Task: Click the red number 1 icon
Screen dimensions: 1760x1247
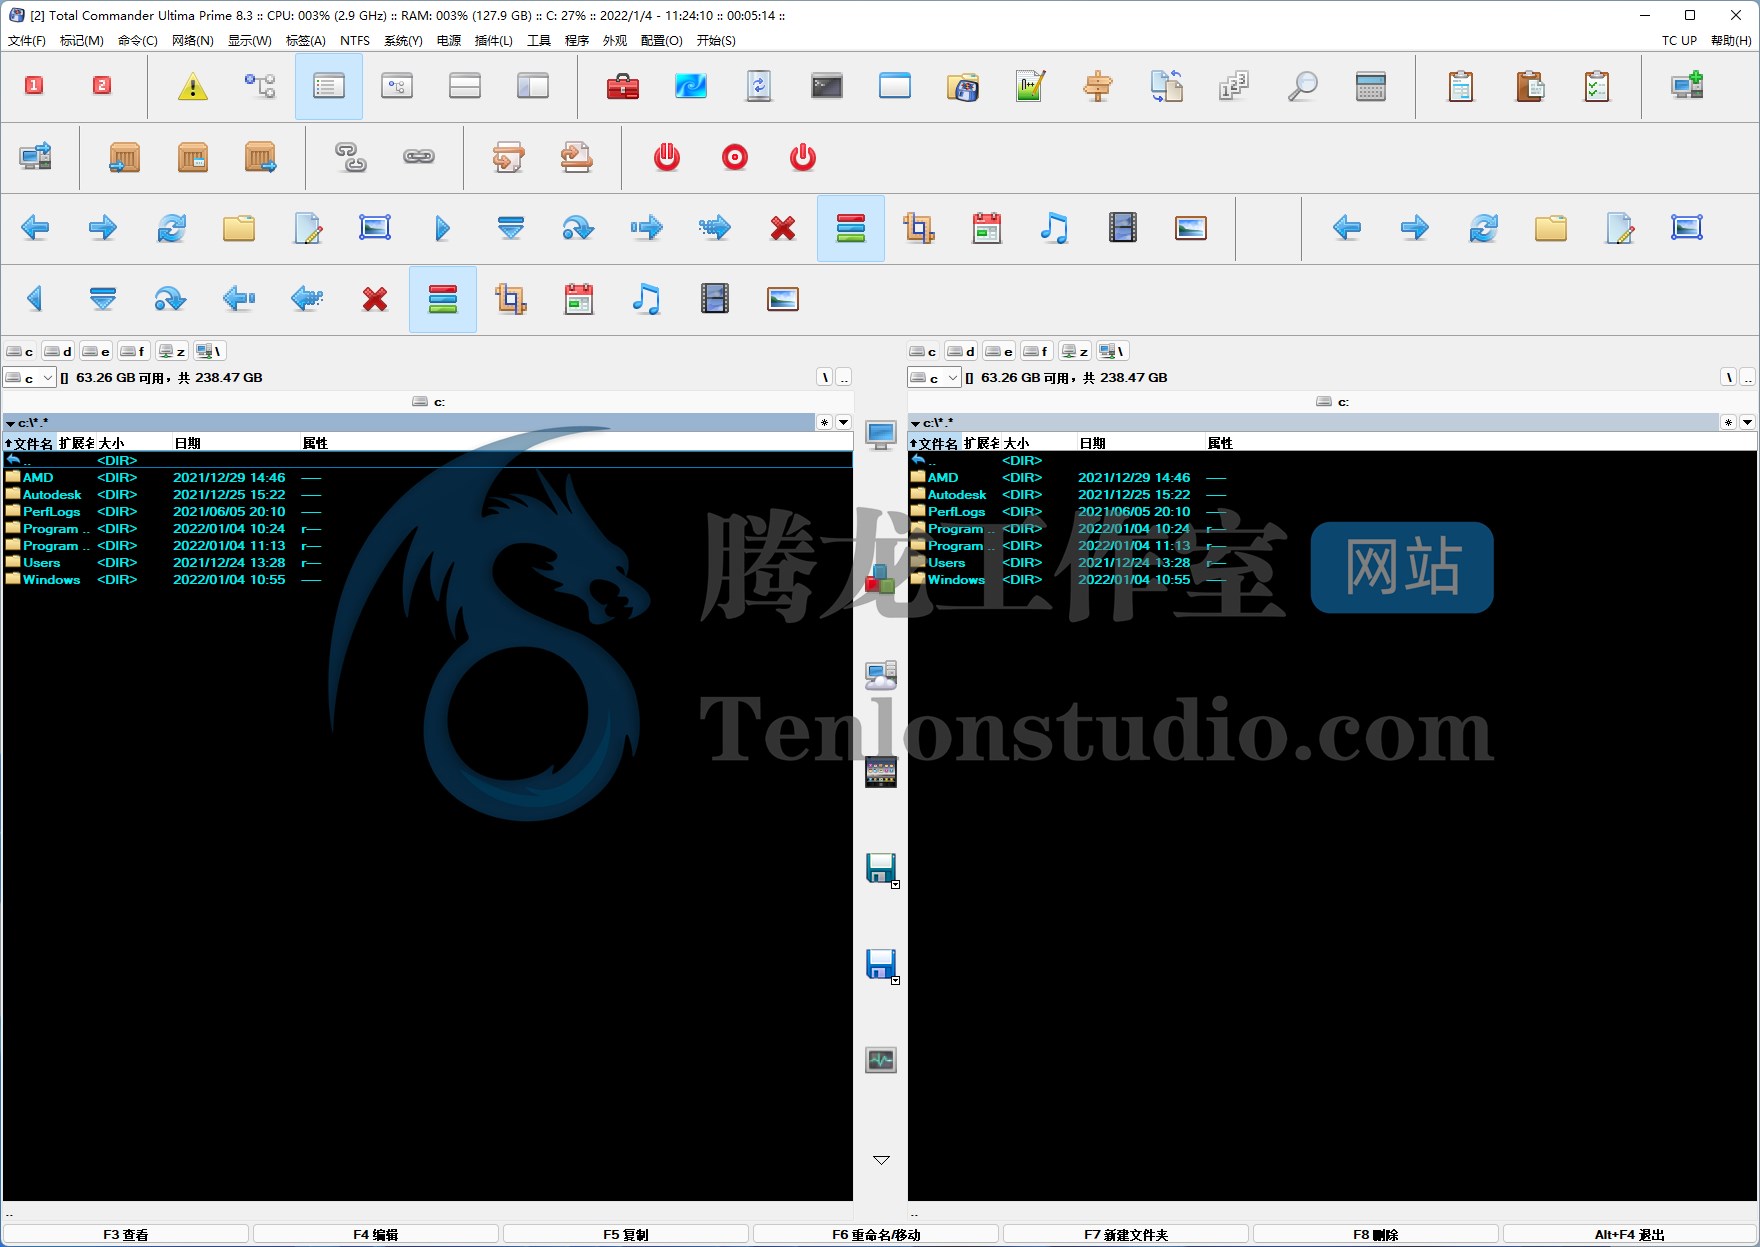Action: click(x=34, y=86)
